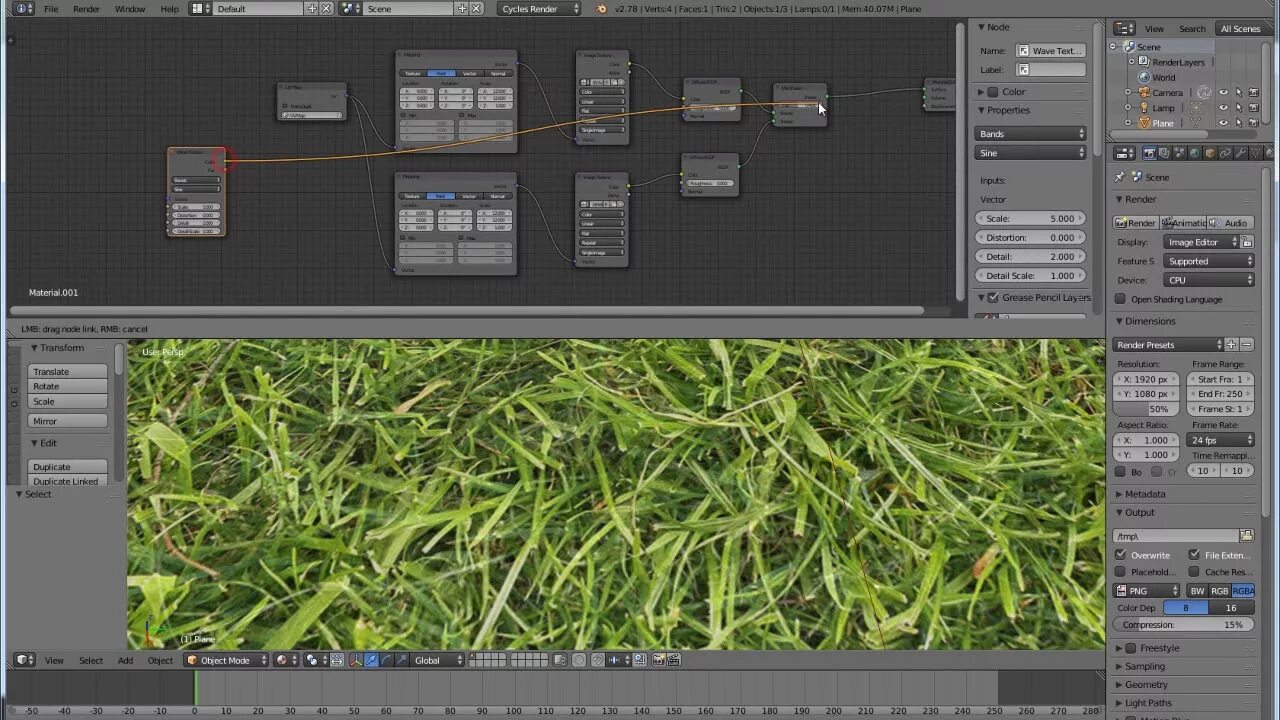
Task: Toggle Lamp renderability camera icon
Action: 1253,108
